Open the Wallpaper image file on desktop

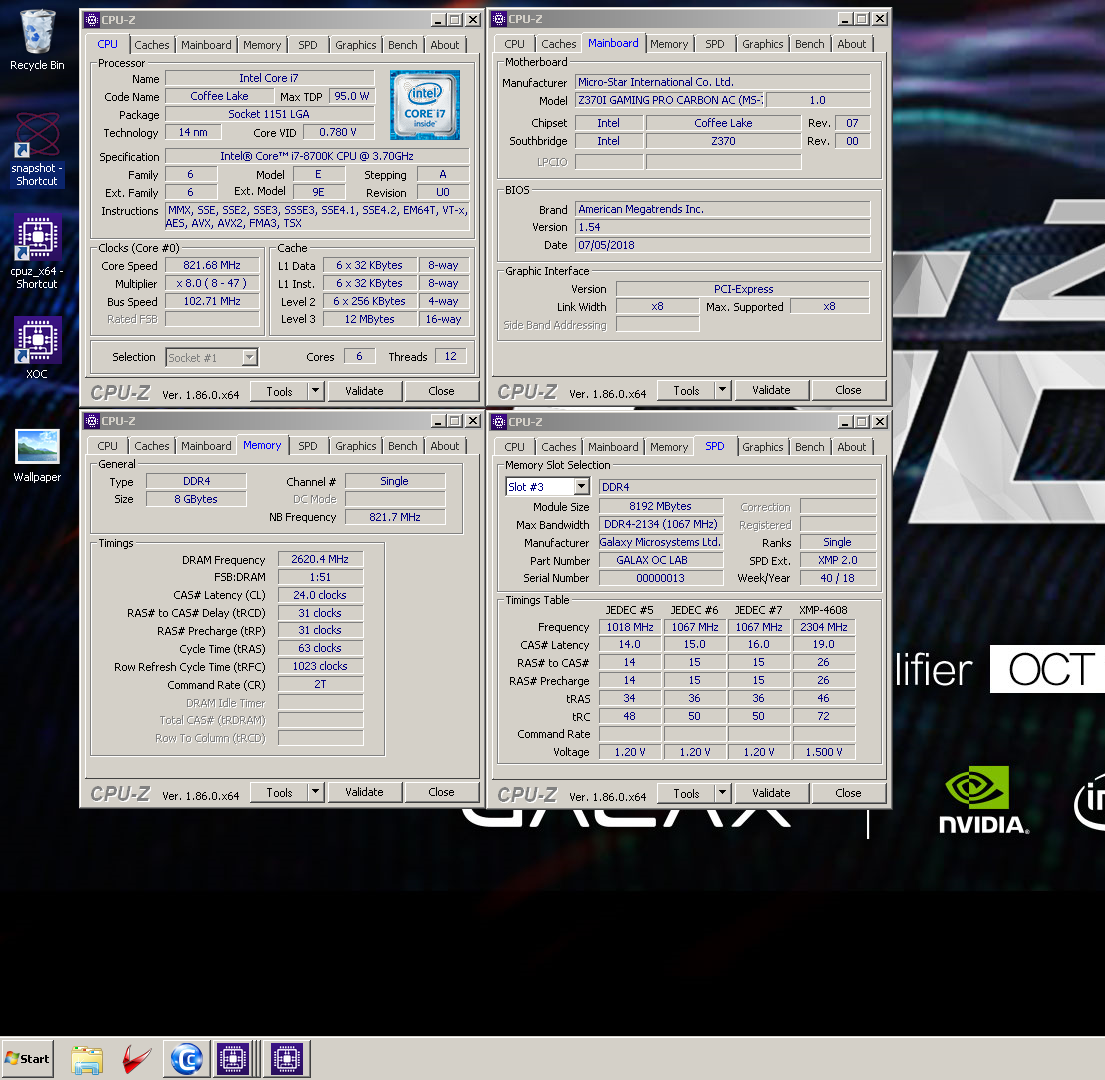coord(37,455)
